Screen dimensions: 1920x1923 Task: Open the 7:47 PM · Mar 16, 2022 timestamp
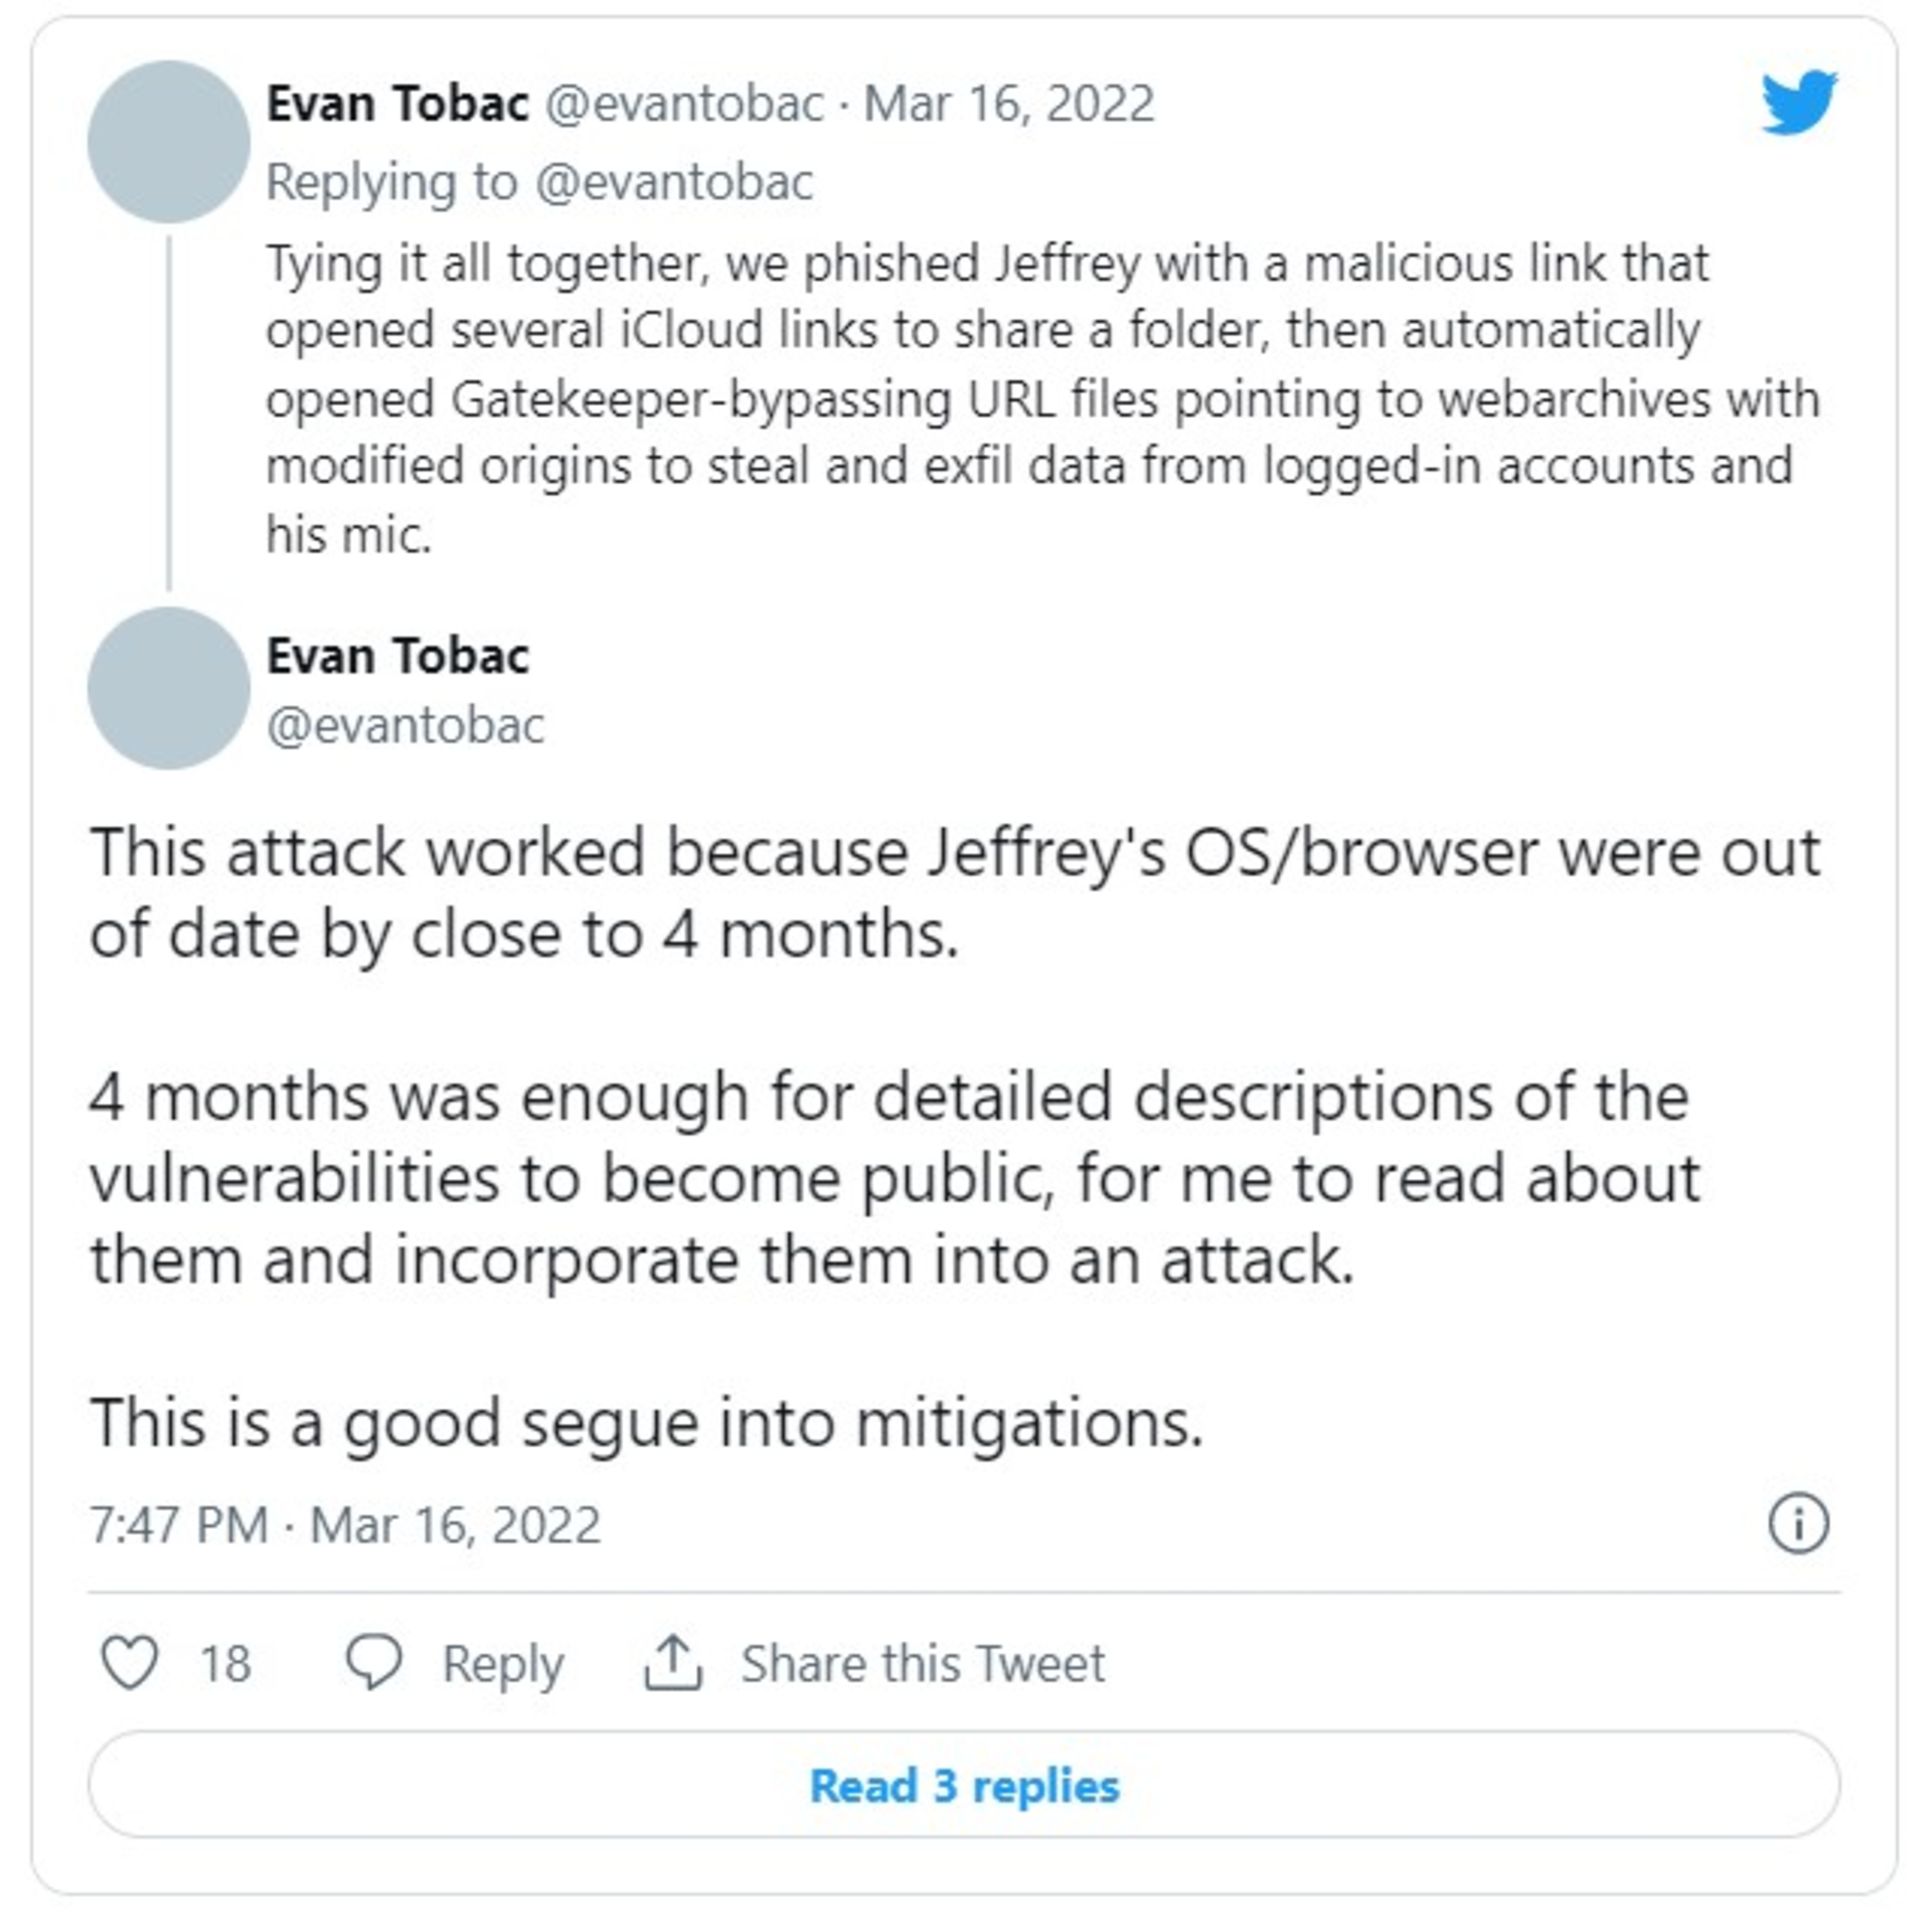tap(345, 1525)
